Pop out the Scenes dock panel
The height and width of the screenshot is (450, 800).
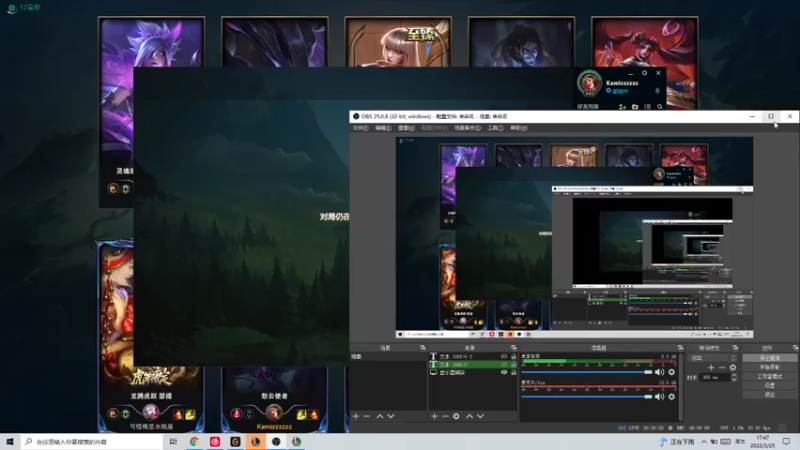(422, 348)
